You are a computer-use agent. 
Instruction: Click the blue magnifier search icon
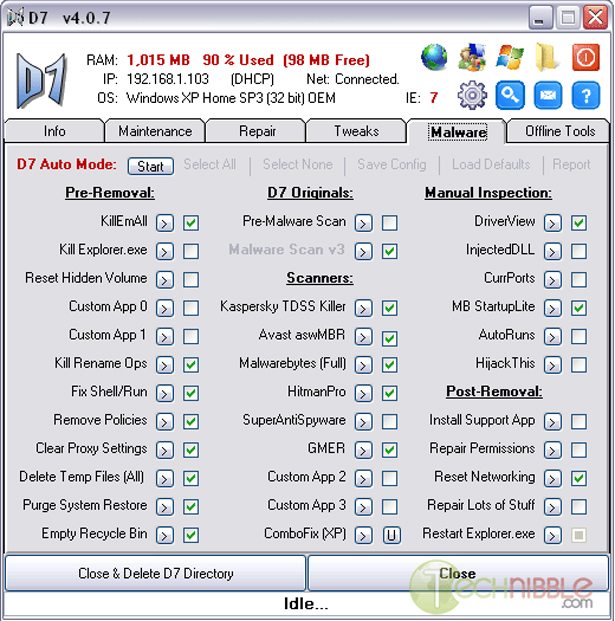tap(509, 96)
